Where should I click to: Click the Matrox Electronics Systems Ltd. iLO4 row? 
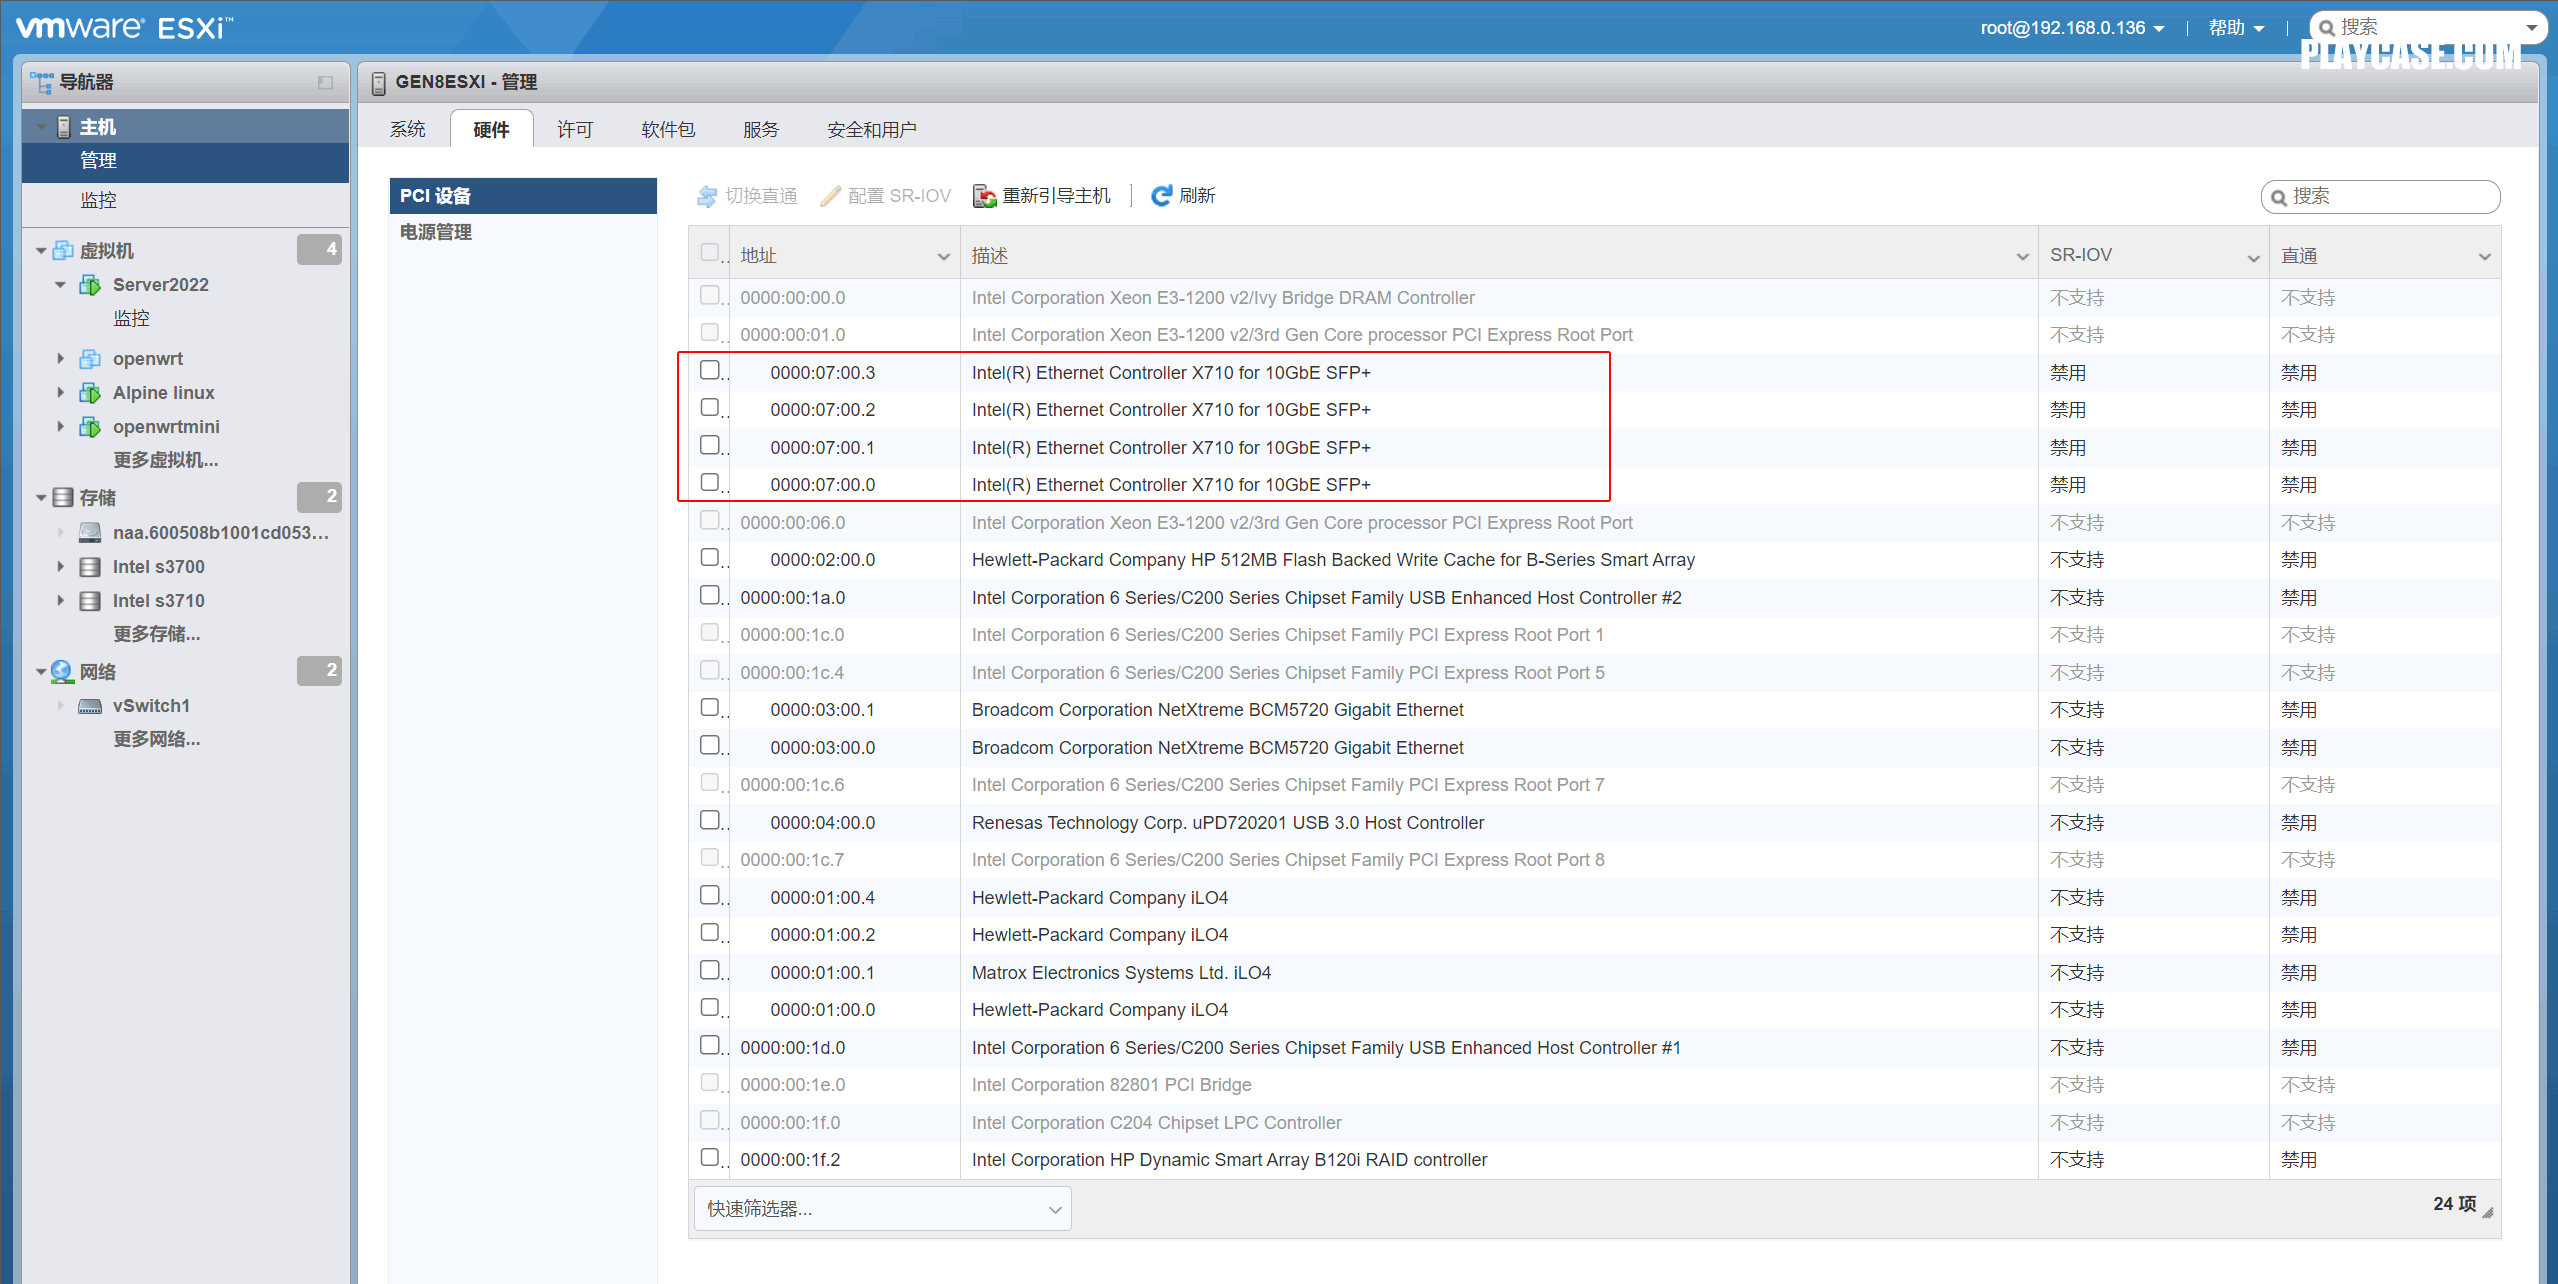pyautogui.click(x=1594, y=972)
